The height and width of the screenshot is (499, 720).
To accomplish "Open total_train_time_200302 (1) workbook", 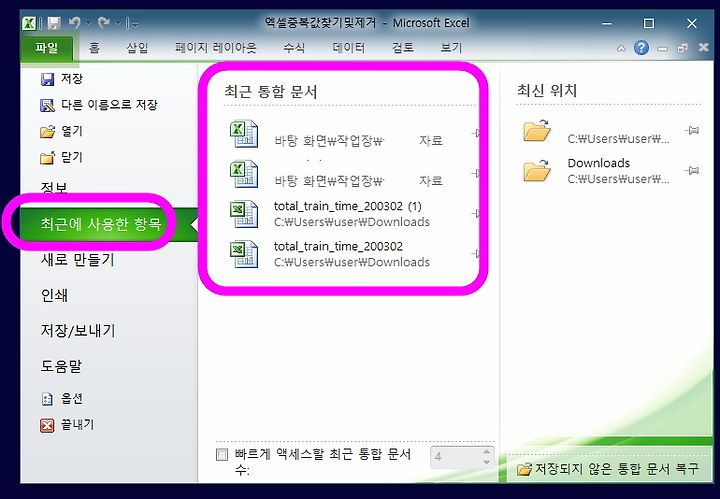I will coord(351,214).
